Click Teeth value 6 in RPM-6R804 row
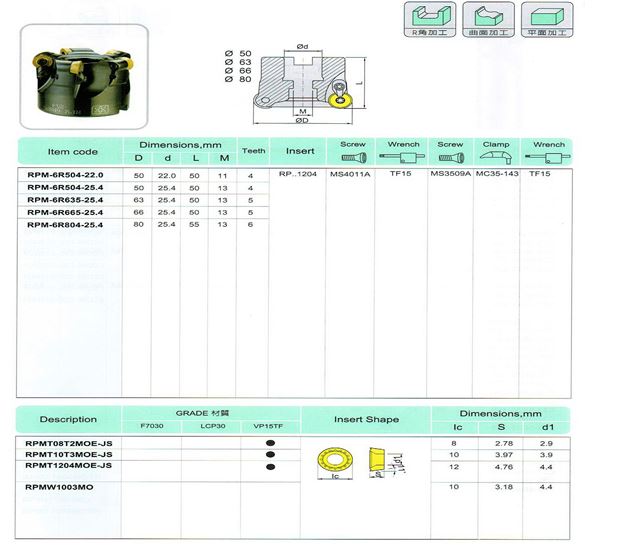The image size is (632, 552). pyautogui.click(x=250, y=224)
